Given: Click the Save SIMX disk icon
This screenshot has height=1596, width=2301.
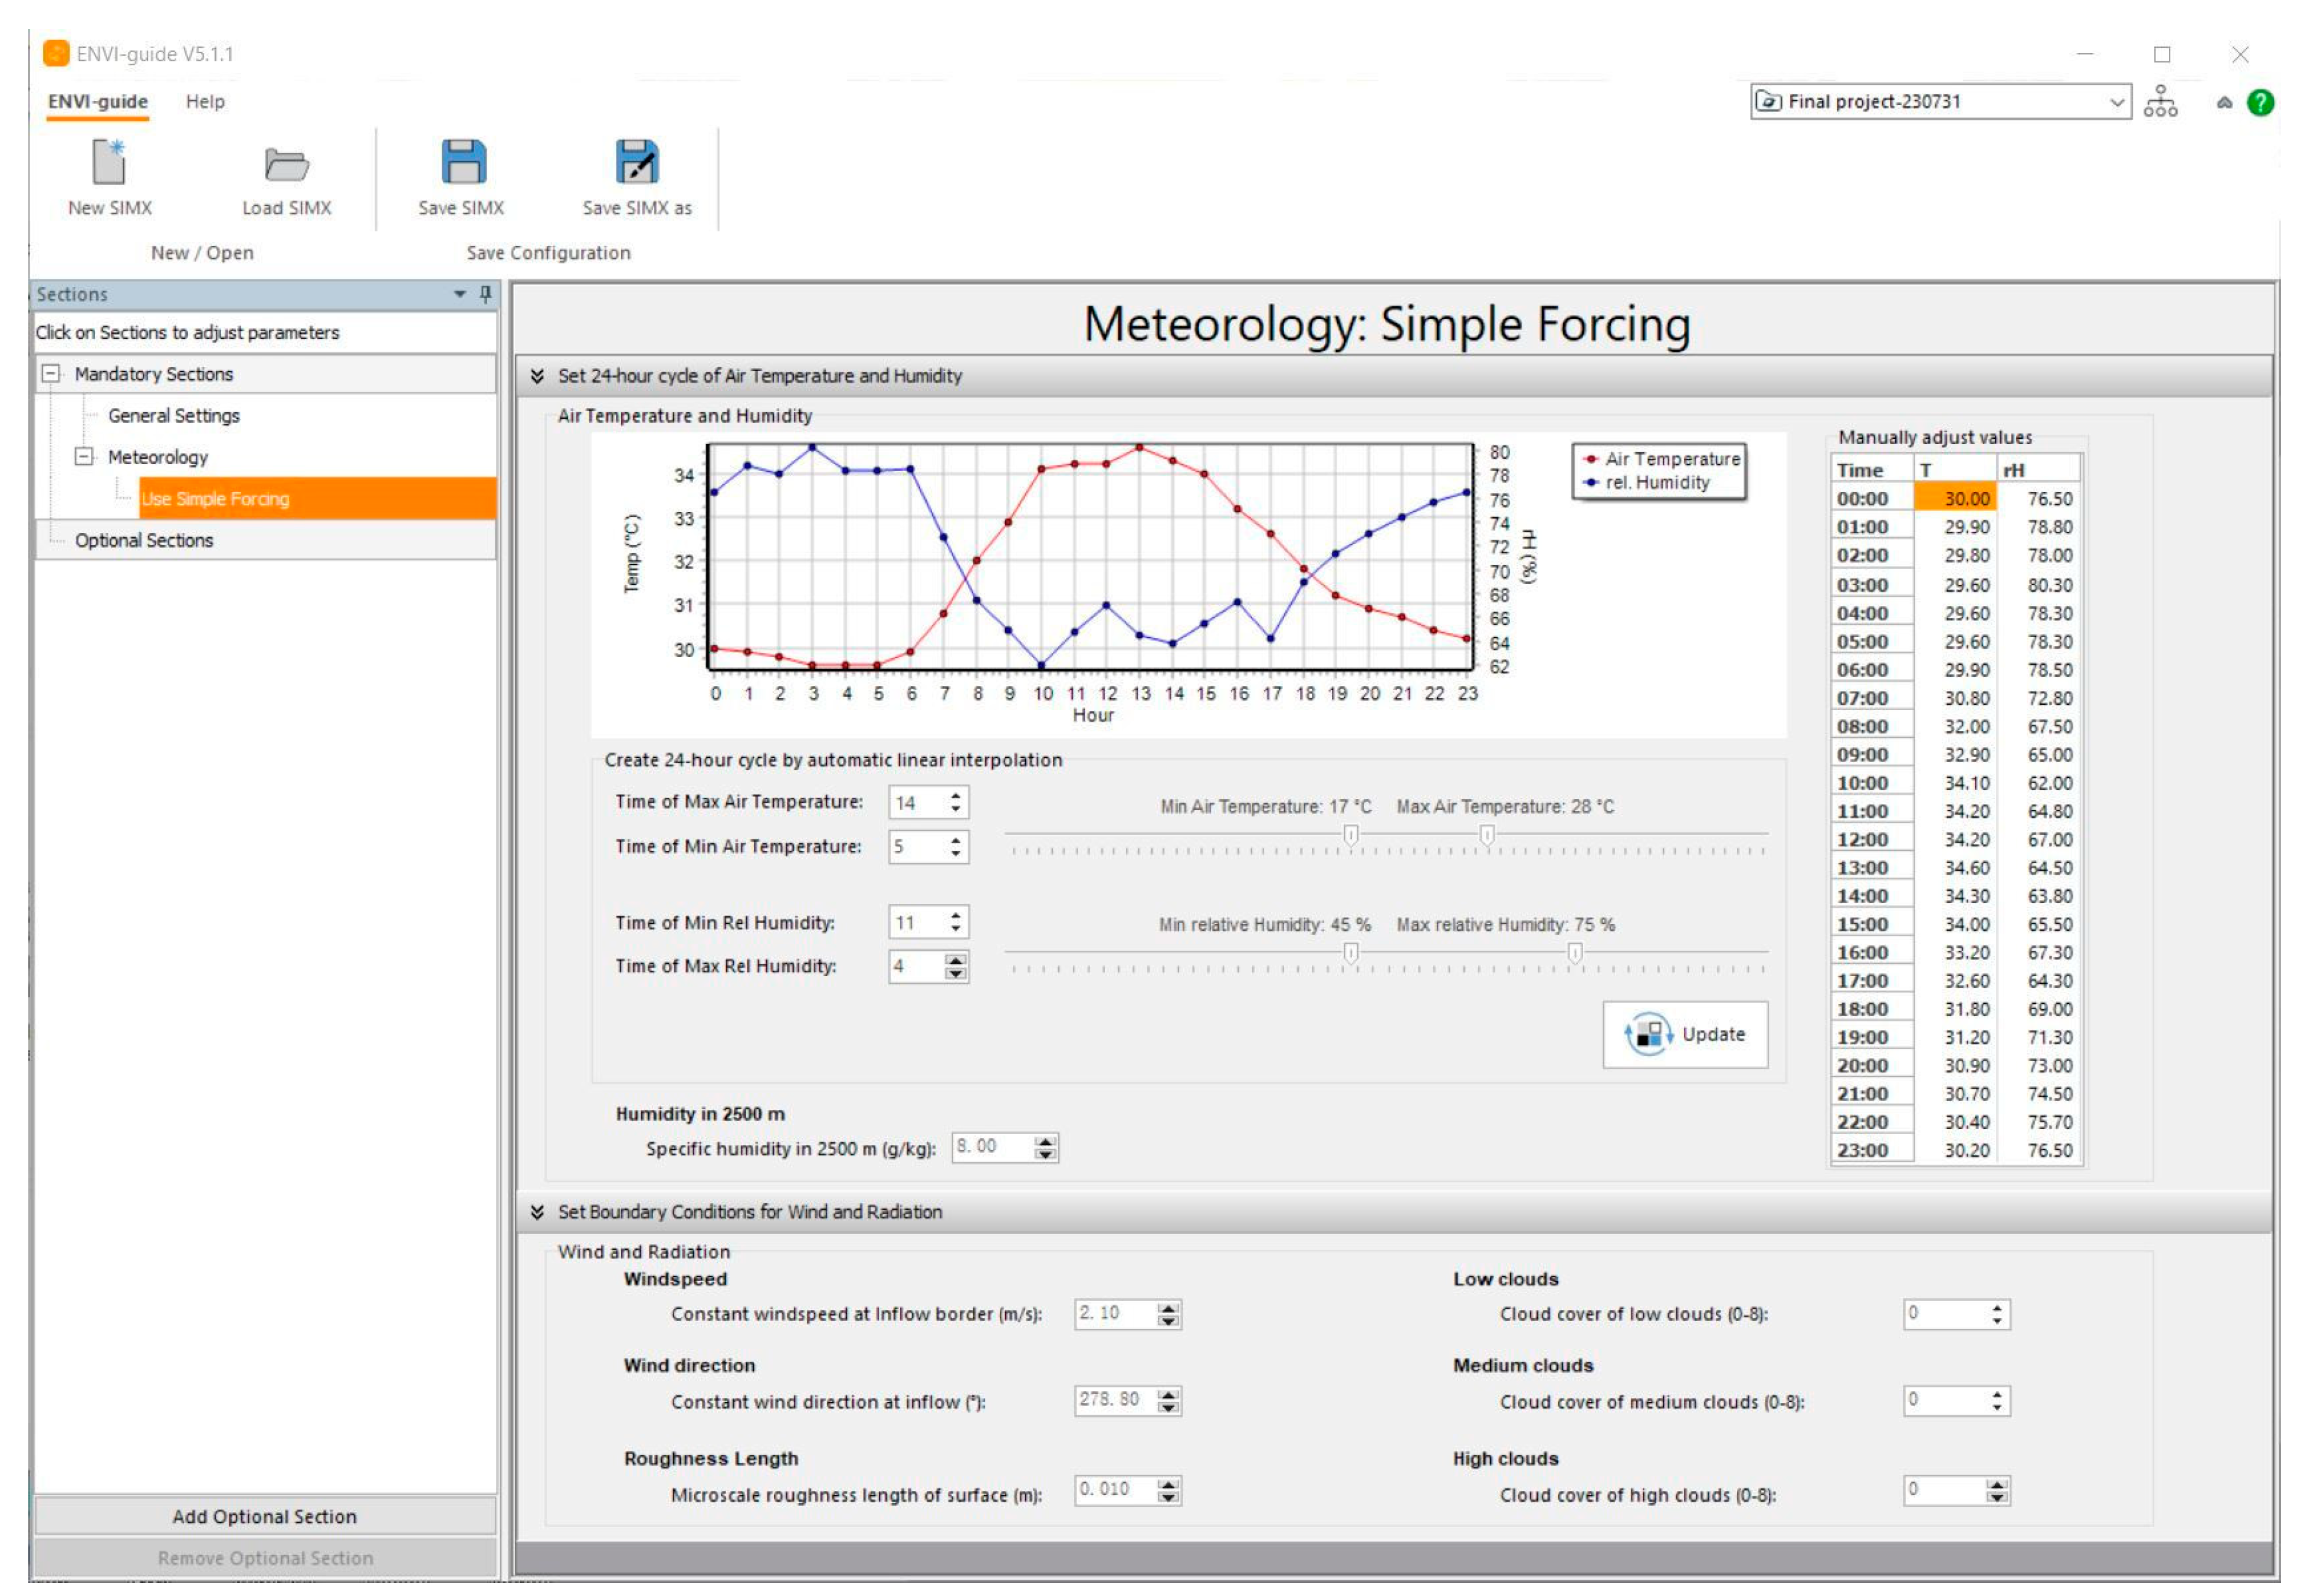Looking at the screenshot, I should click(463, 162).
